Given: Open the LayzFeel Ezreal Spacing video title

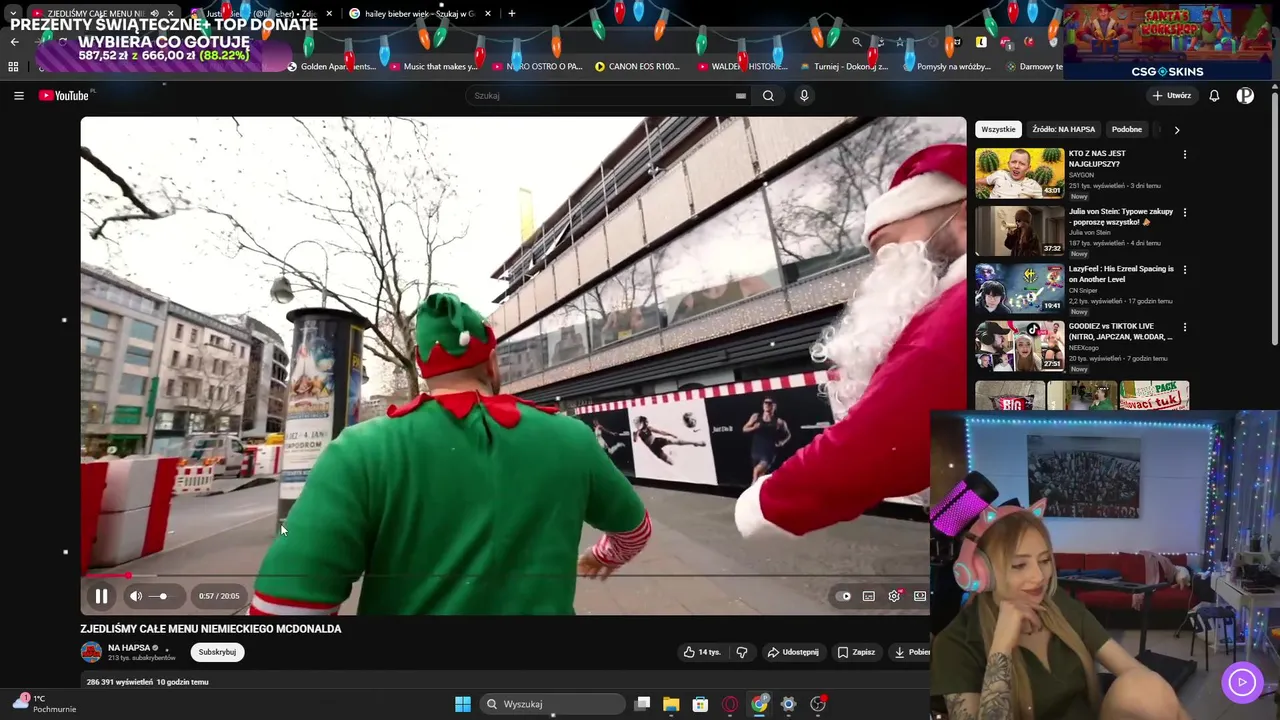Looking at the screenshot, I should click(1121, 274).
